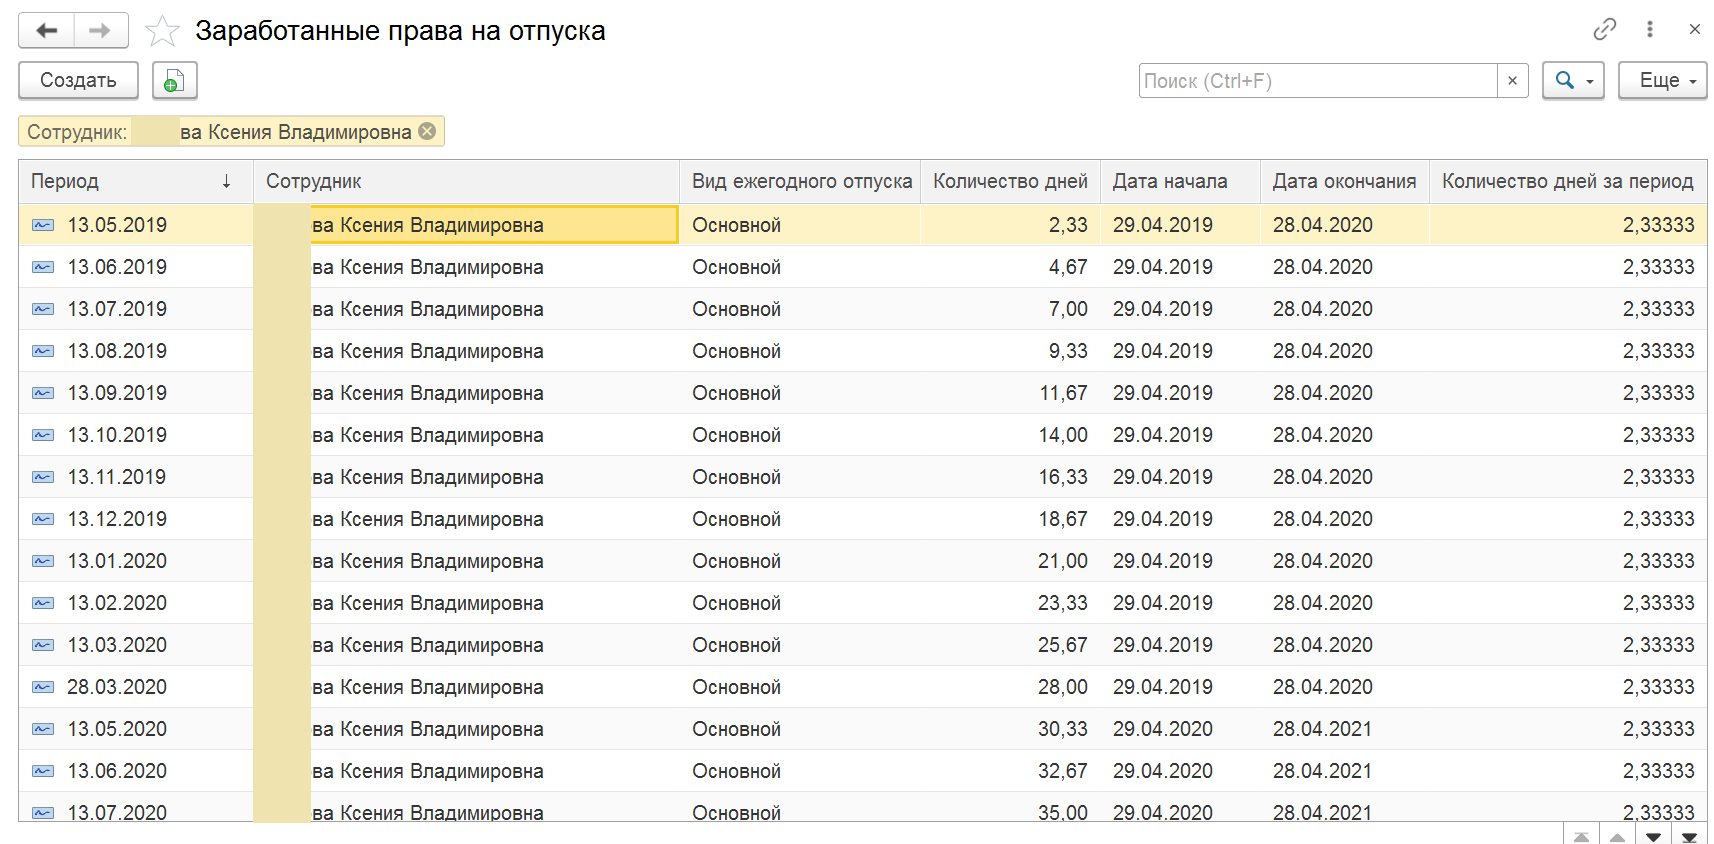Close the Заработанные права на отпуска form
Screen dimensions: 1714x844
(1694, 29)
